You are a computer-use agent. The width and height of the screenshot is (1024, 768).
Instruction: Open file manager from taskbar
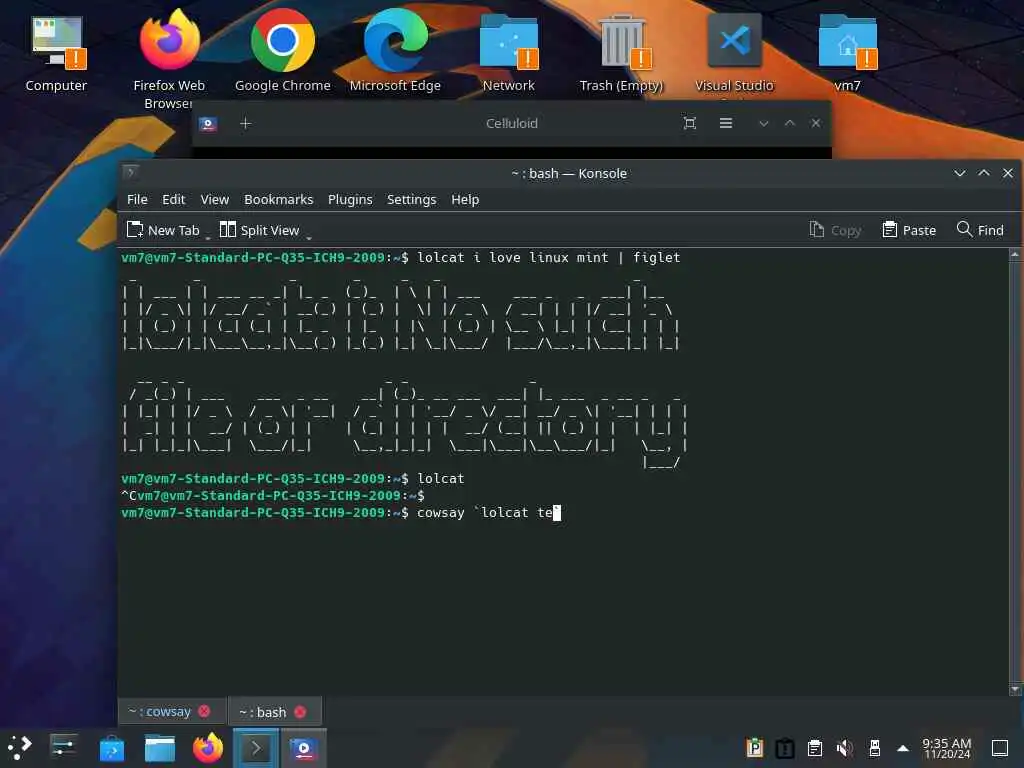click(x=159, y=748)
